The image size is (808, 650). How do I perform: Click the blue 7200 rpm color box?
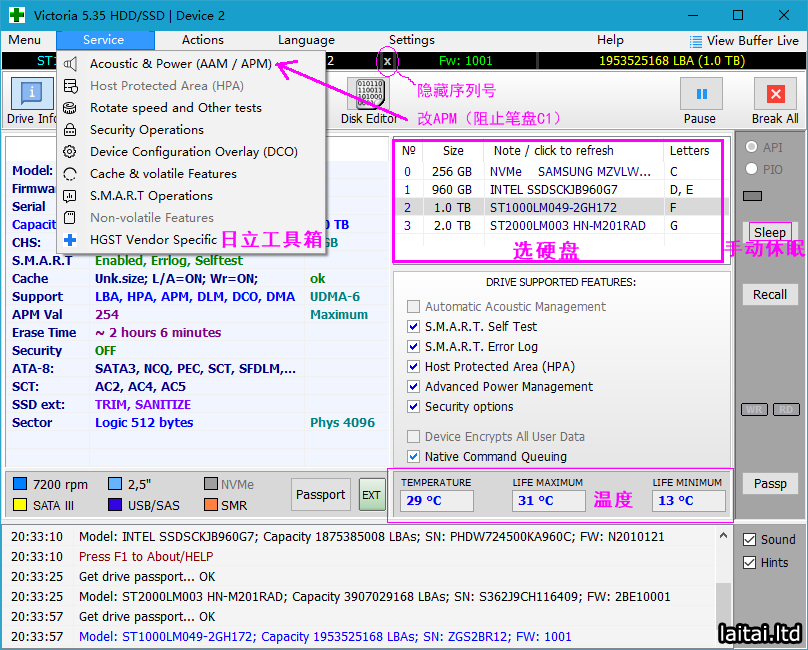[20, 485]
